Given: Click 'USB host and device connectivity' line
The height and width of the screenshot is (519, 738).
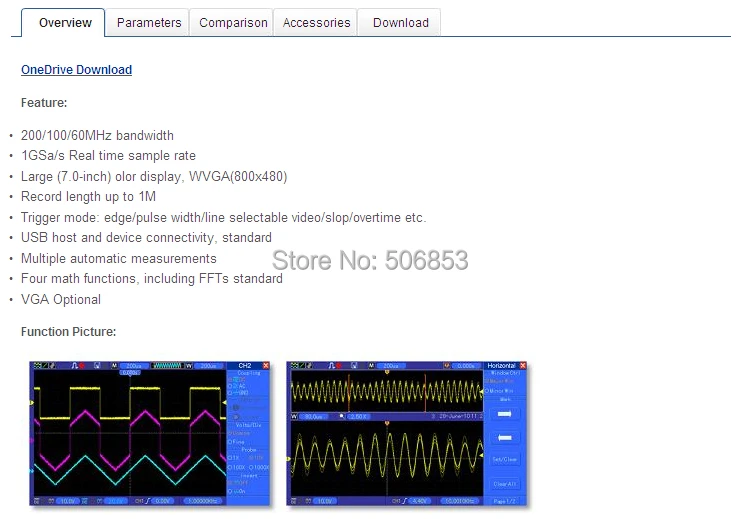Looking at the screenshot, I should pyautogui.click(x=146, y=238).
